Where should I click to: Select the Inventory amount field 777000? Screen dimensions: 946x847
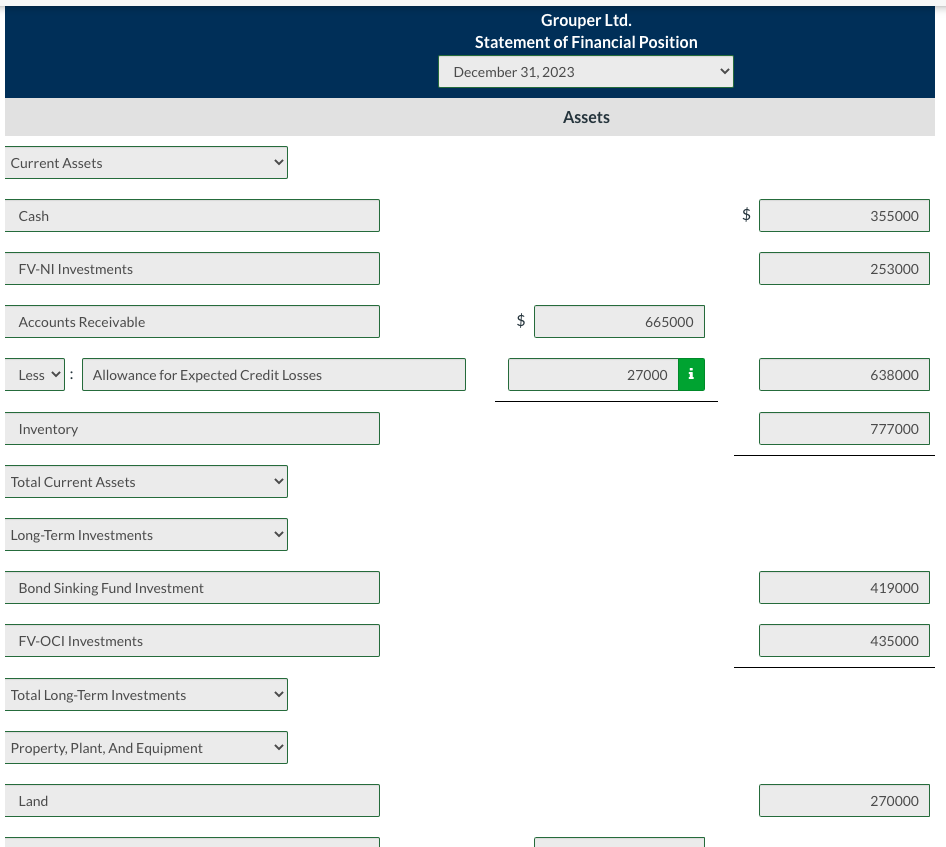844,428
